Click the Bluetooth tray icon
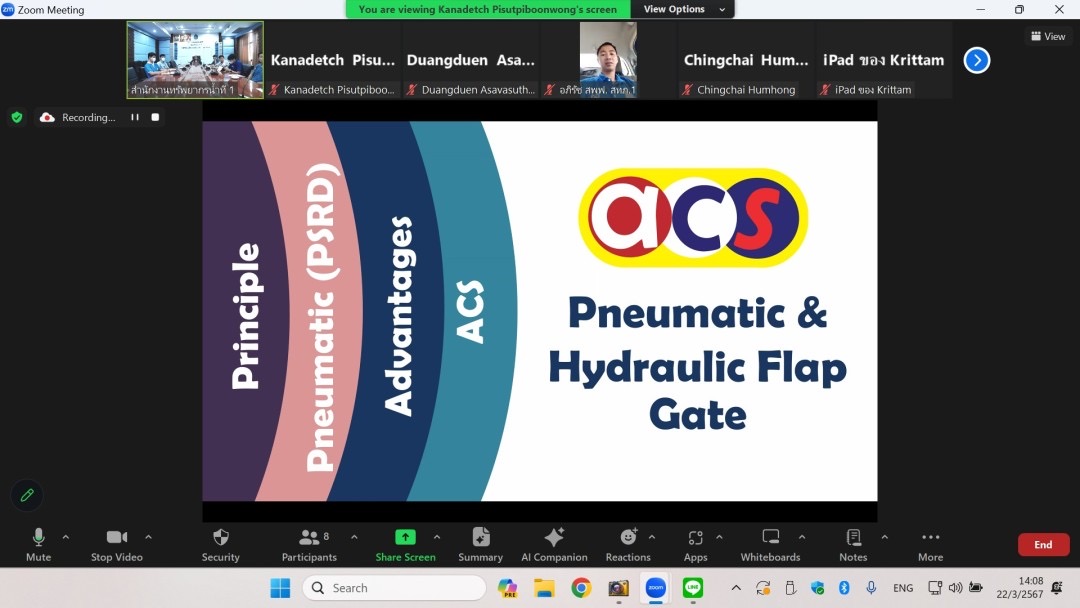 (844, 588)
